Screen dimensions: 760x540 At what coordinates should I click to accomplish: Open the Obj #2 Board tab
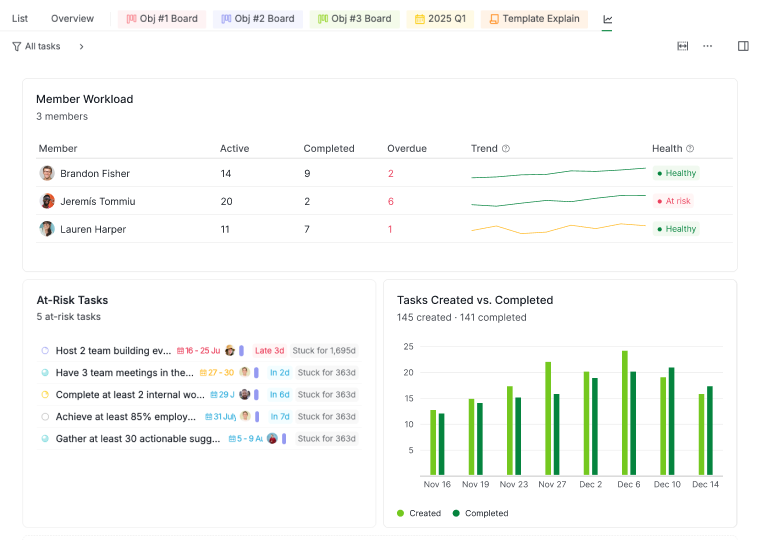(x=258, y=19)
